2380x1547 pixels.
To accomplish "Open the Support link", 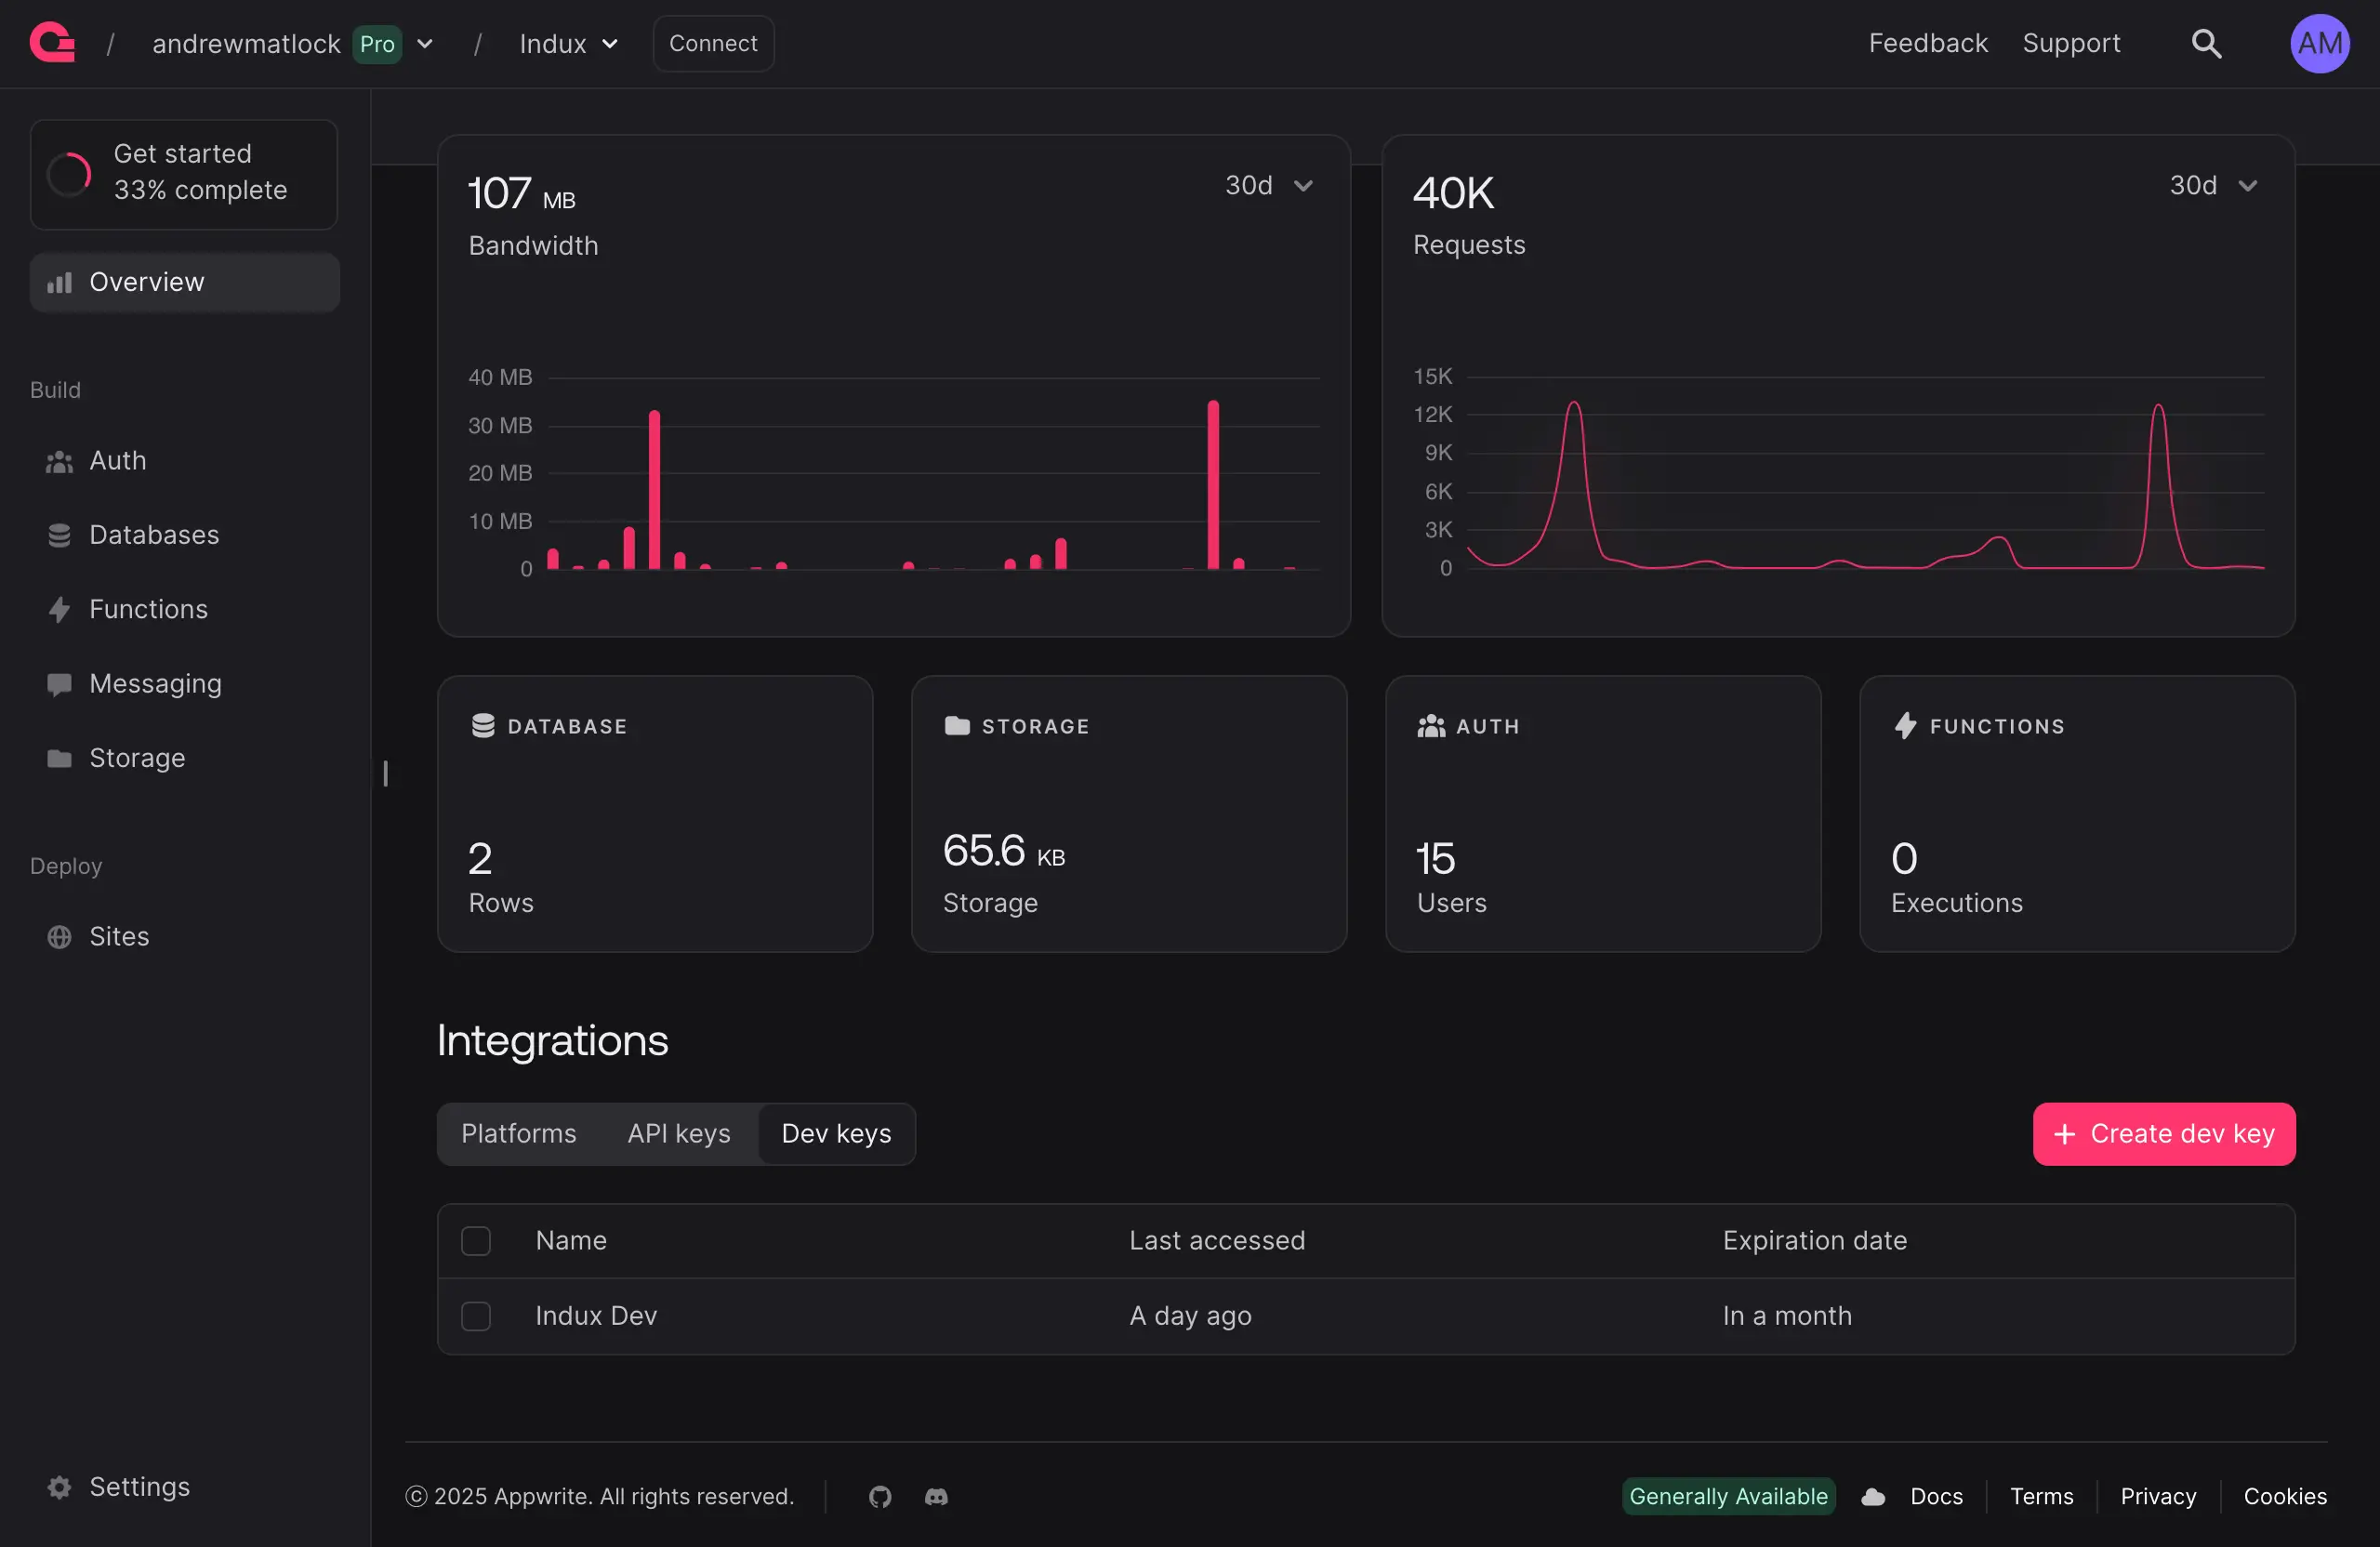I will click(x=2071, y=44).
